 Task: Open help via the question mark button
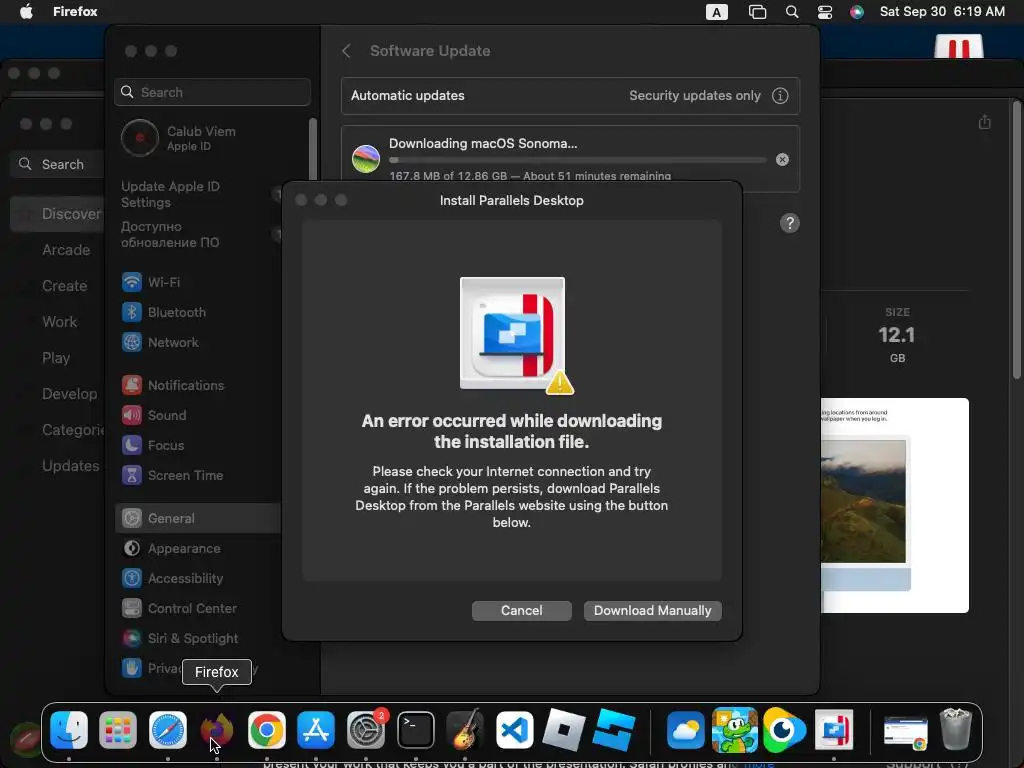click(790, 223)
